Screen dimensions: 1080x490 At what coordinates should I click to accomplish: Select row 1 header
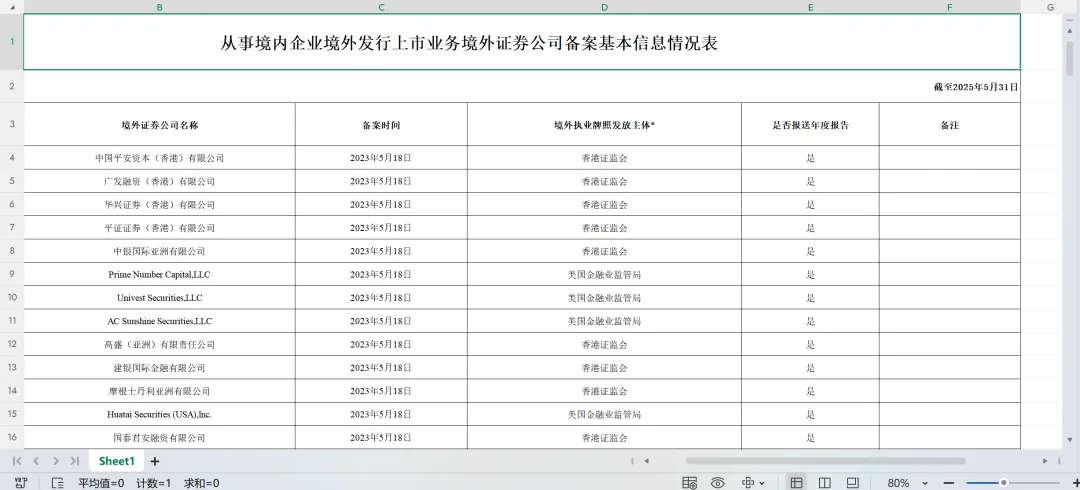(x=11, y=42)
